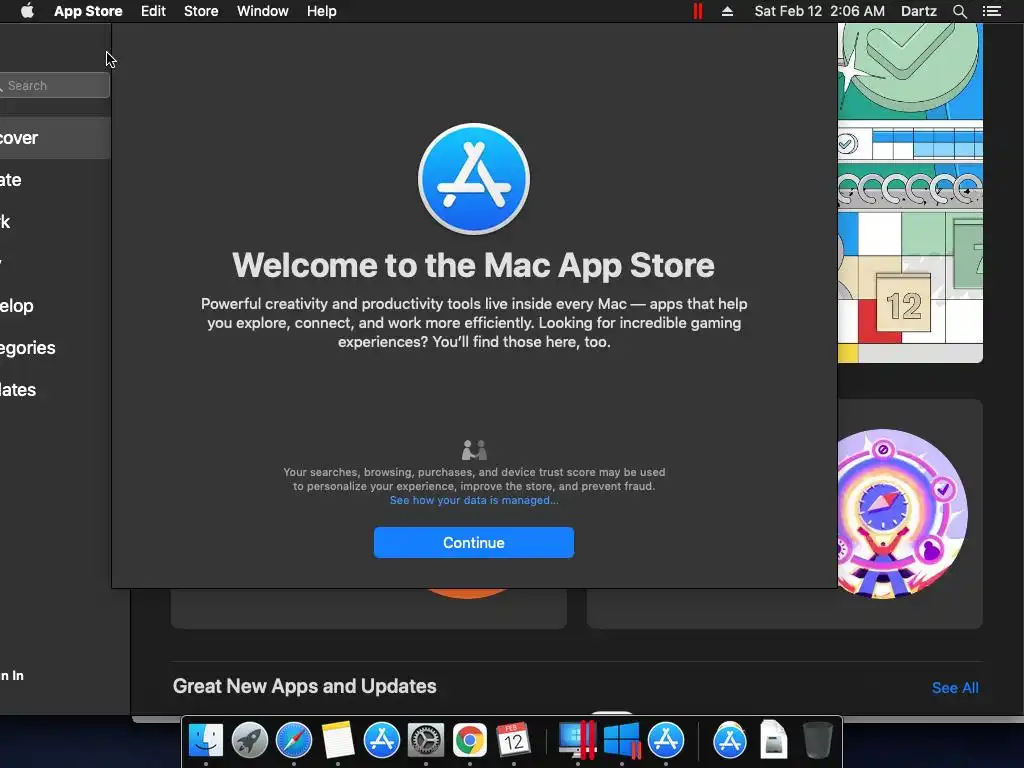Click the privacy handshake icon above the data notice
This screenshot has height=768, width=1024.
click(474, 450)
